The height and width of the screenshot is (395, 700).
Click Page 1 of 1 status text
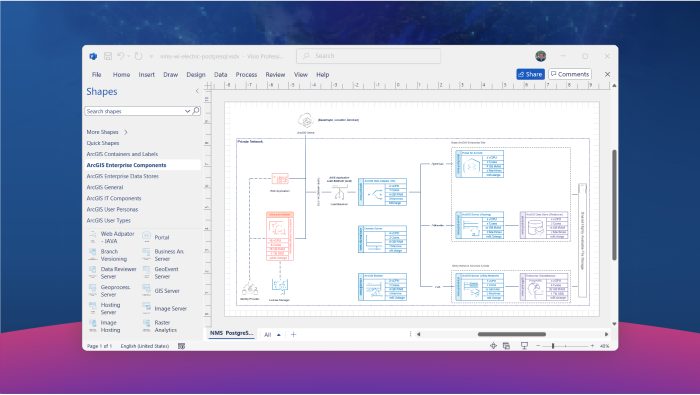coord(100,346)
